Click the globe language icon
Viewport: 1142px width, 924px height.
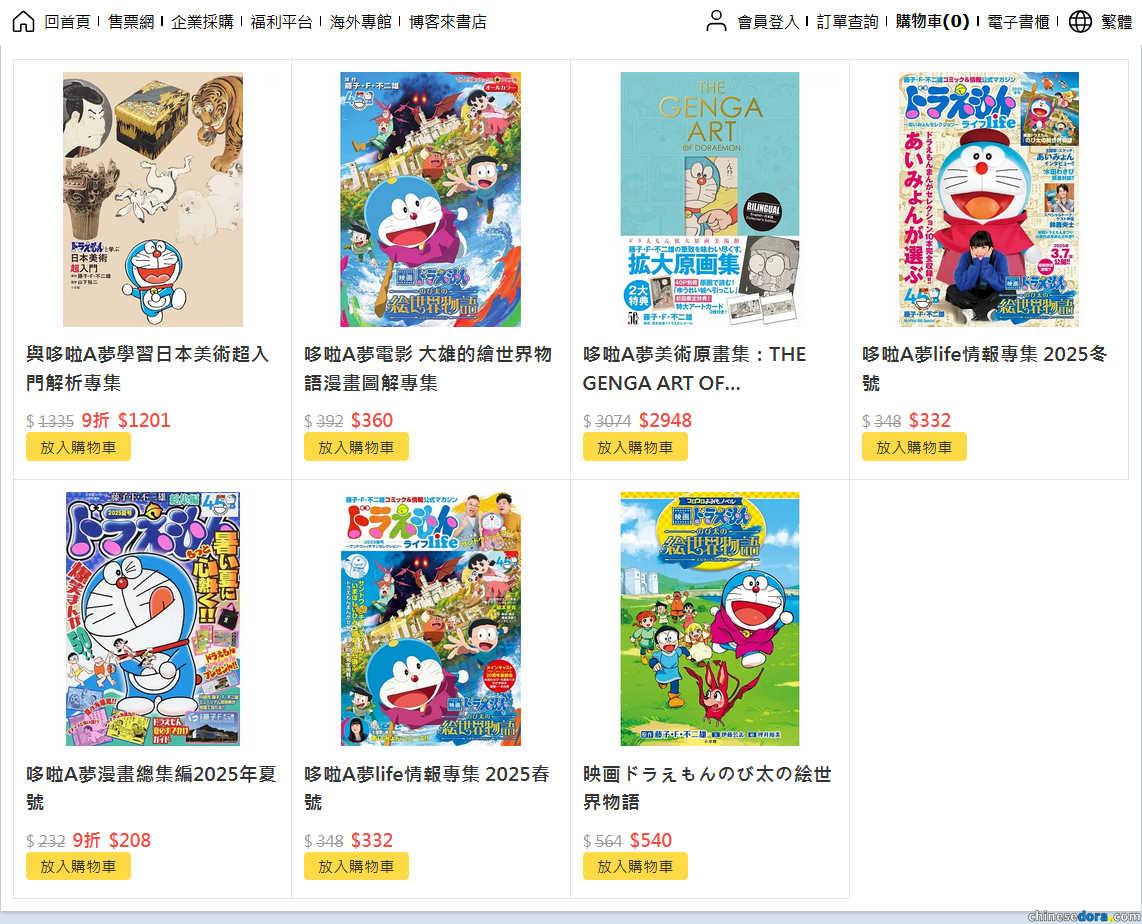pos(1080,21)
